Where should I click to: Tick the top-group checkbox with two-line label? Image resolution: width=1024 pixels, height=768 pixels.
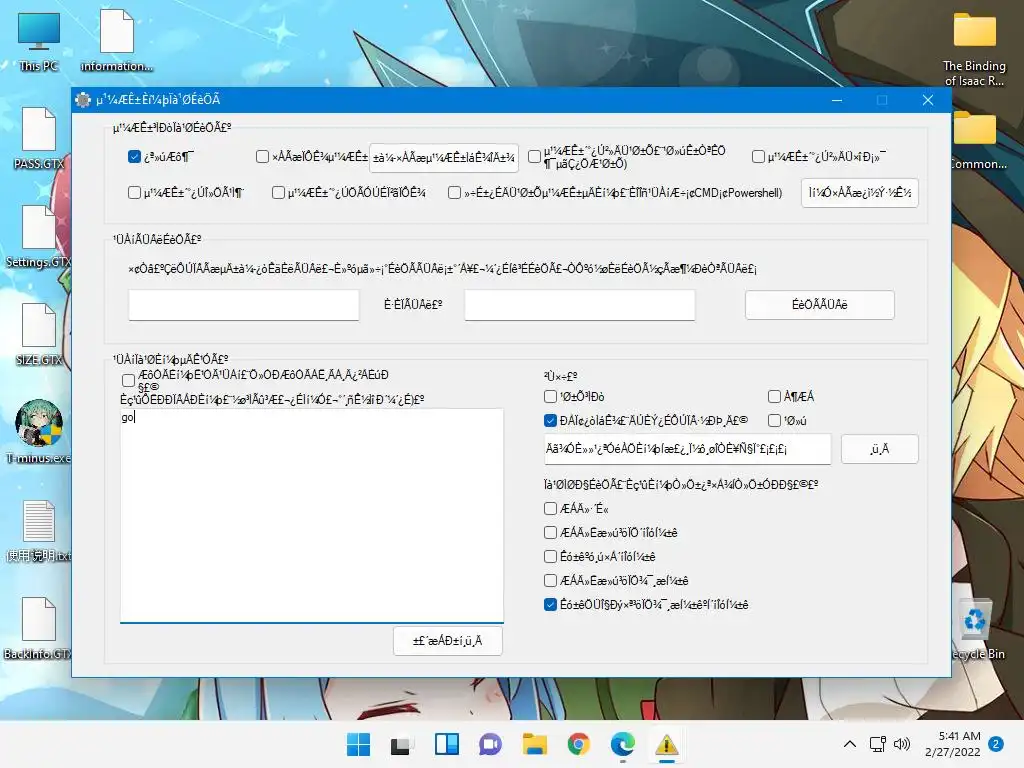[x=534, y=157]
